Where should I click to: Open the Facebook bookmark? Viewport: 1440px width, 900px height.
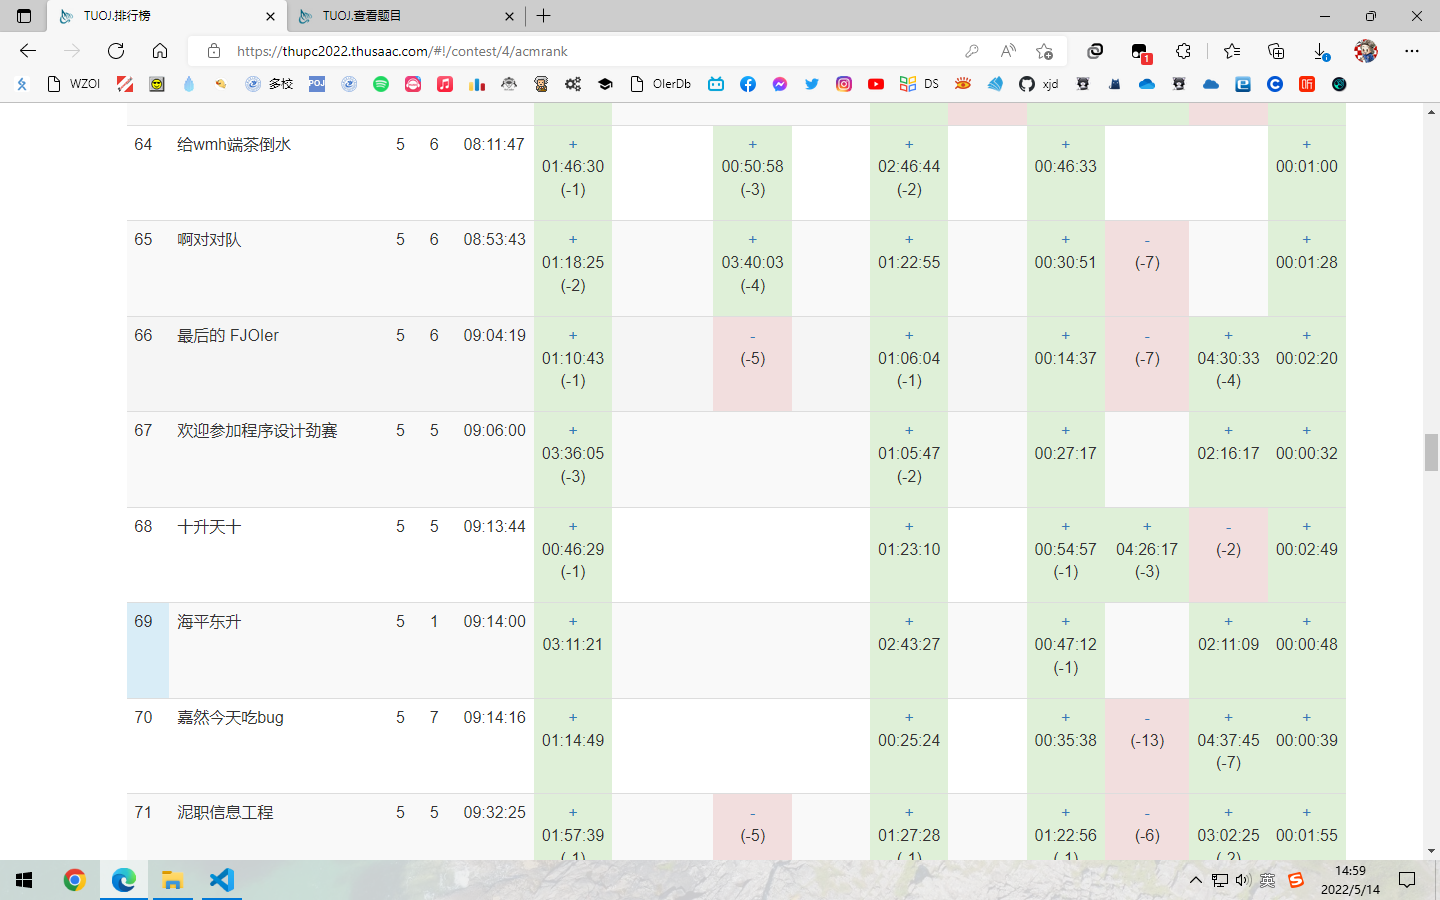coord(748,84)
